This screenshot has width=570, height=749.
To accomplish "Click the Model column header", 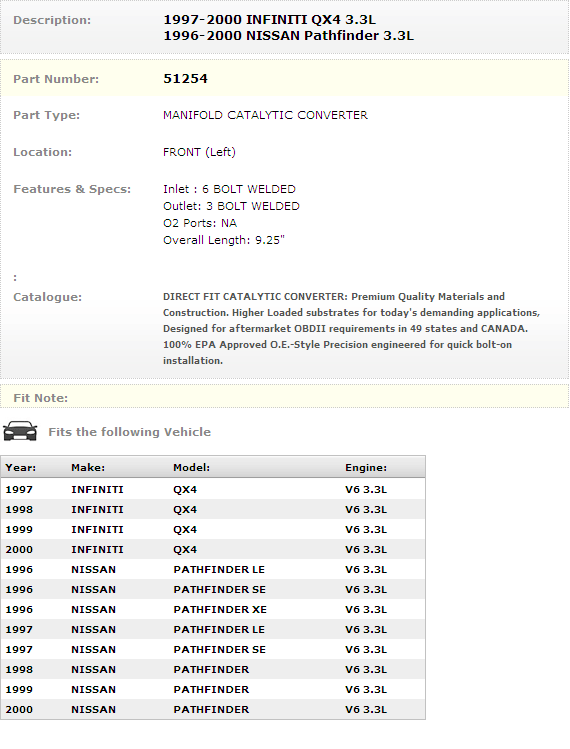I will pos(192,468).
